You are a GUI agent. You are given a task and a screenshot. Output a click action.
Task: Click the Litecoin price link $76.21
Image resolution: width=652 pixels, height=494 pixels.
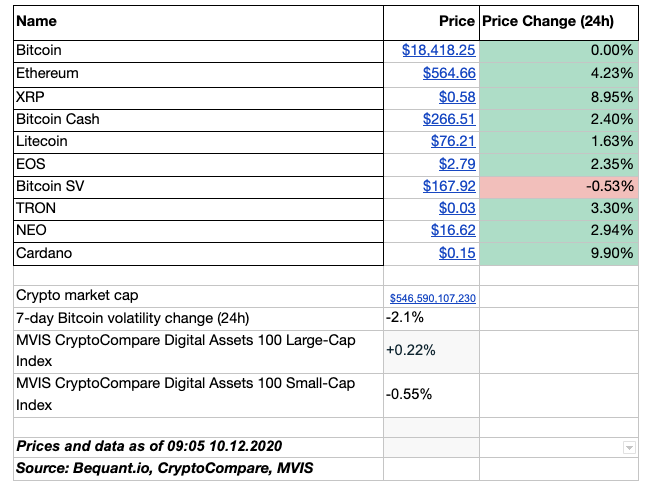[453, 141]
